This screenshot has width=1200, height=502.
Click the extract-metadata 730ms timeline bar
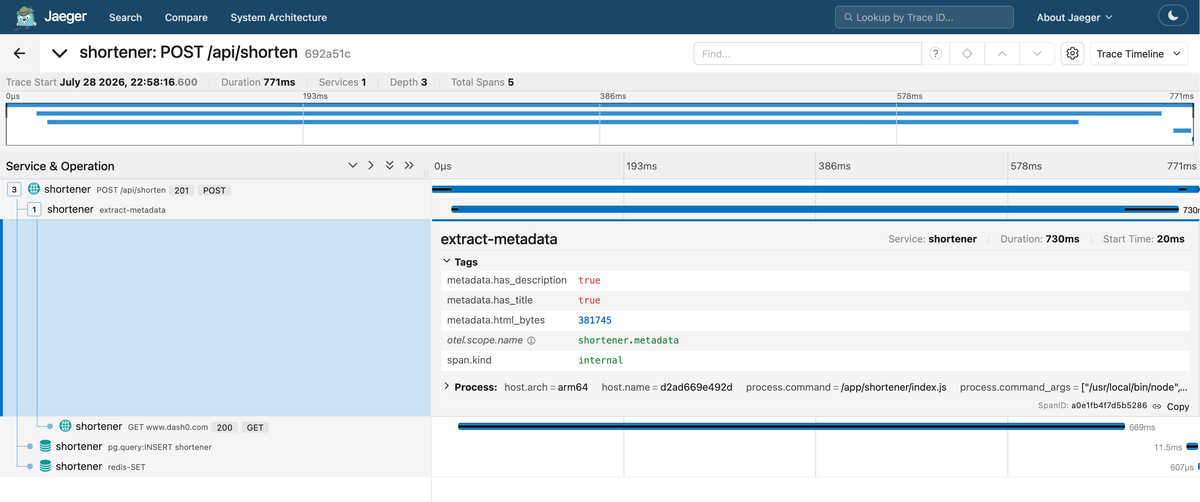tap(816, 209)
